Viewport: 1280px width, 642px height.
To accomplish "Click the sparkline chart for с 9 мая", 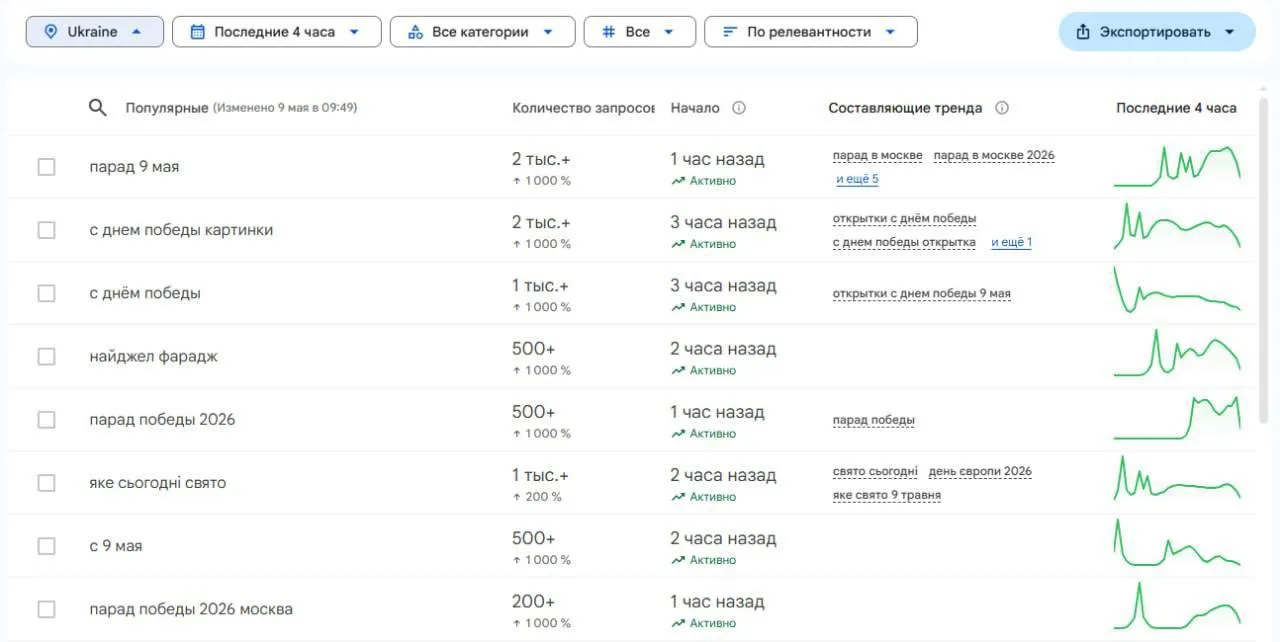I will (x=1177, y=543).
